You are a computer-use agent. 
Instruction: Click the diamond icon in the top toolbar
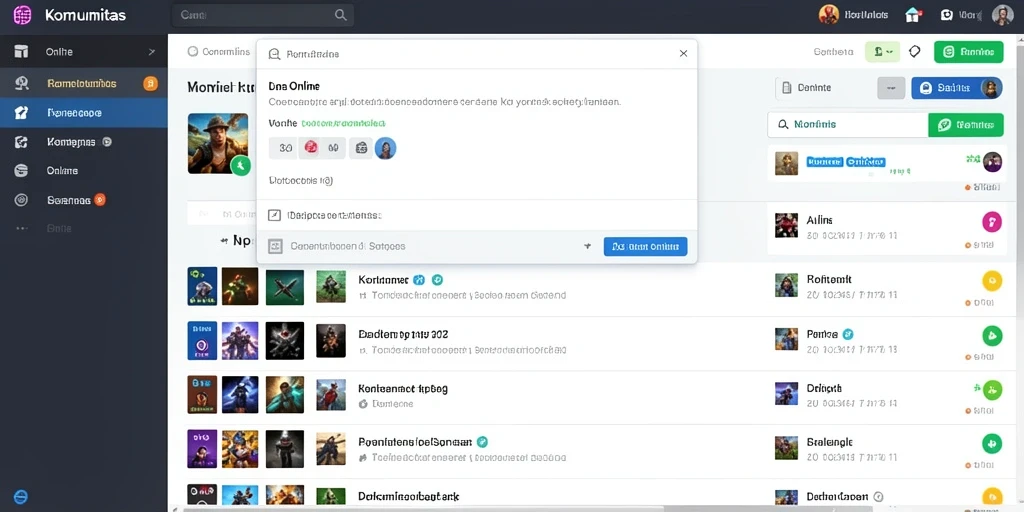[x=915, y=51]
